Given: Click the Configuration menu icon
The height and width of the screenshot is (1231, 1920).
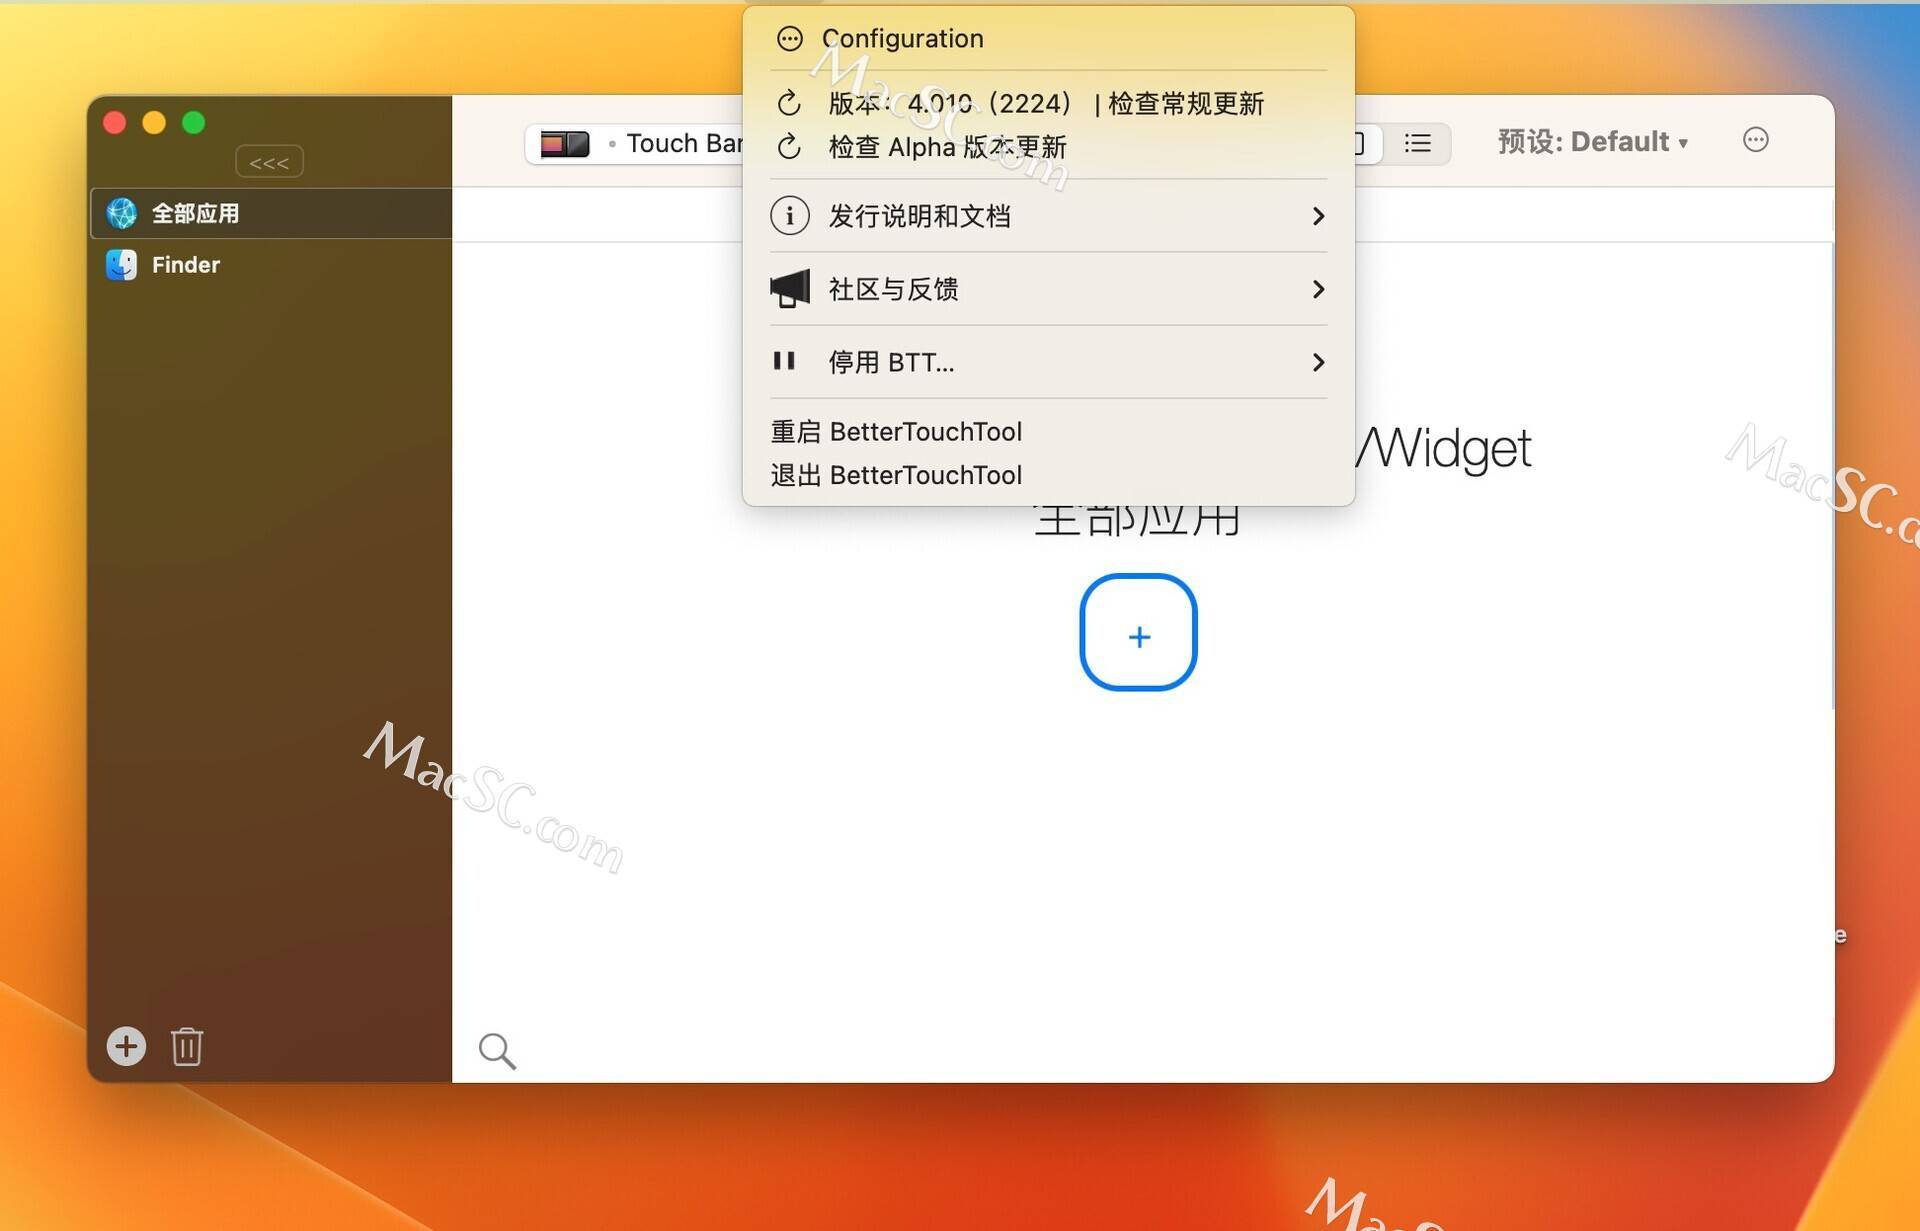Looking at the screenshot, I should point(786,38).
